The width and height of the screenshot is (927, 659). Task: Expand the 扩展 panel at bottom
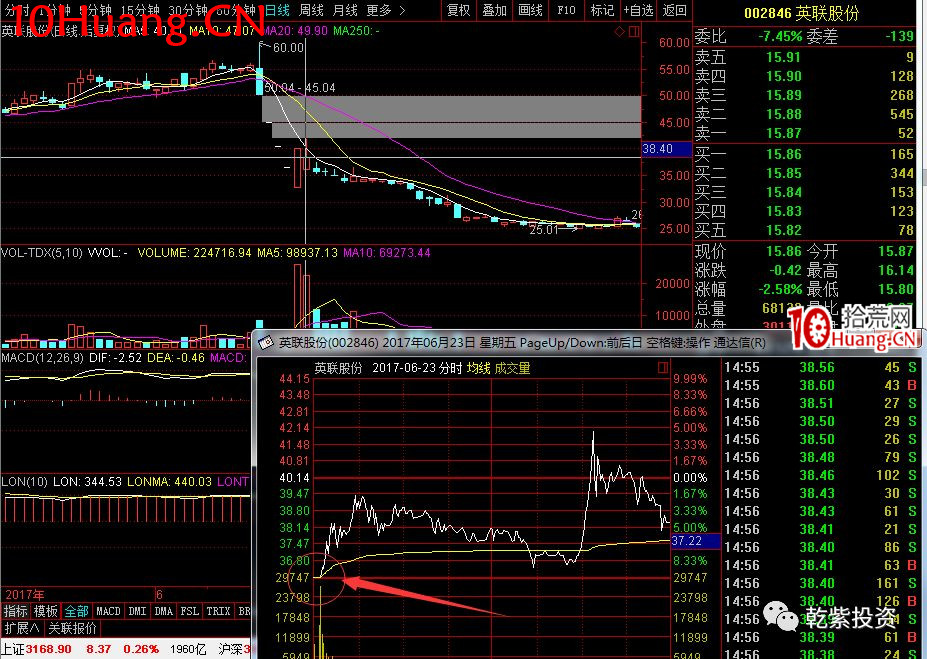pyautogui.click(x=21, y=628)
